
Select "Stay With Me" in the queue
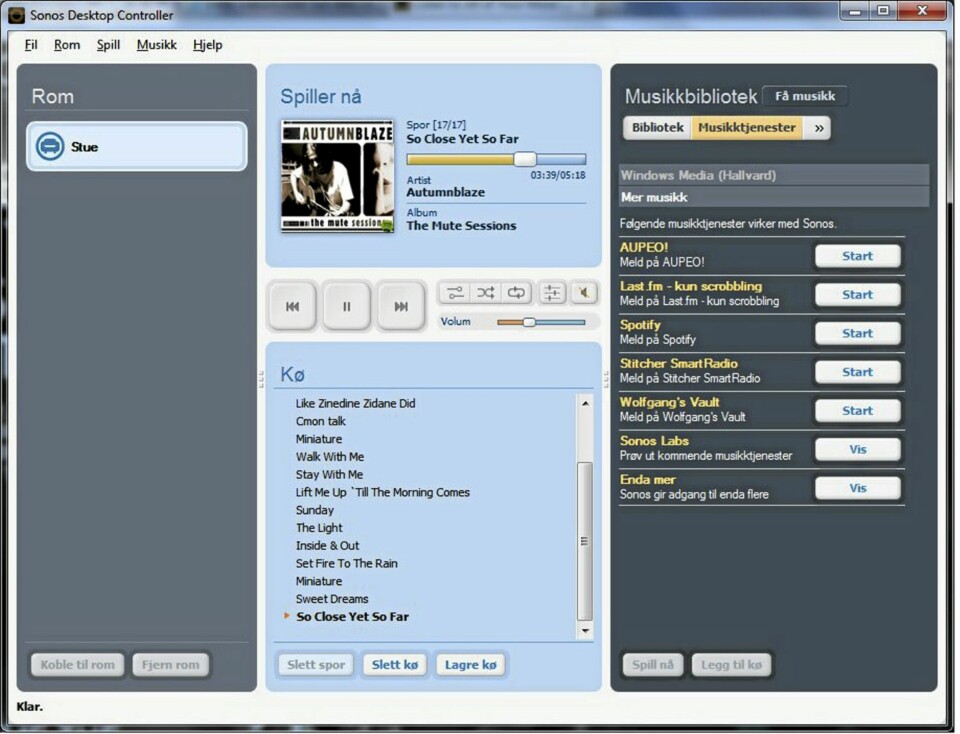[329, 474]
